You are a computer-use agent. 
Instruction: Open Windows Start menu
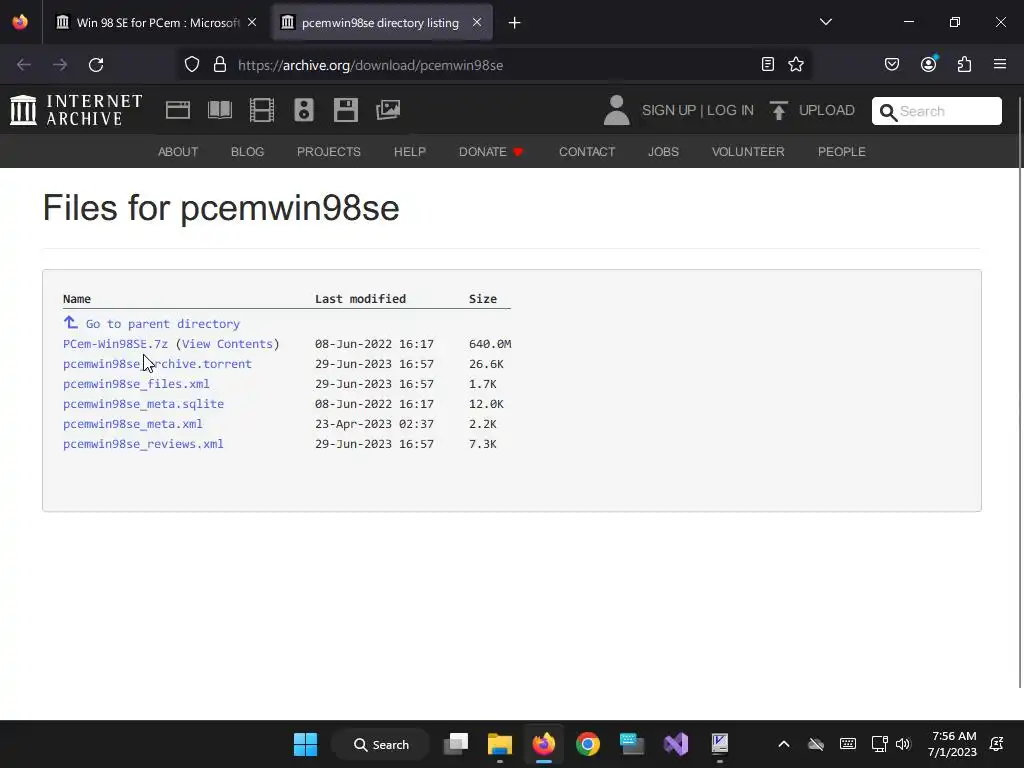click(305, 744)
